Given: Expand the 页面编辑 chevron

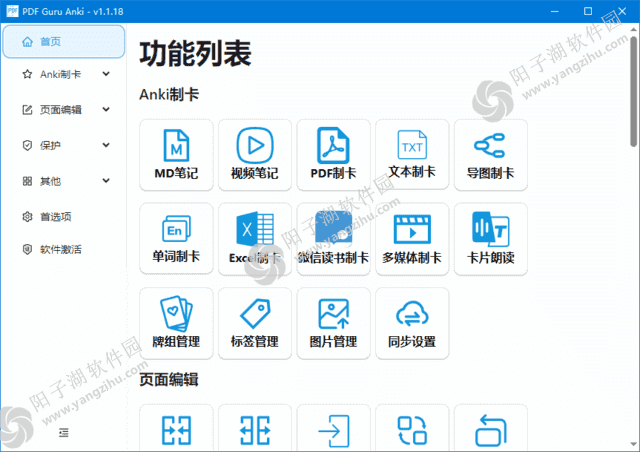Looking at the screenshot, I should [x=106, y=109].
